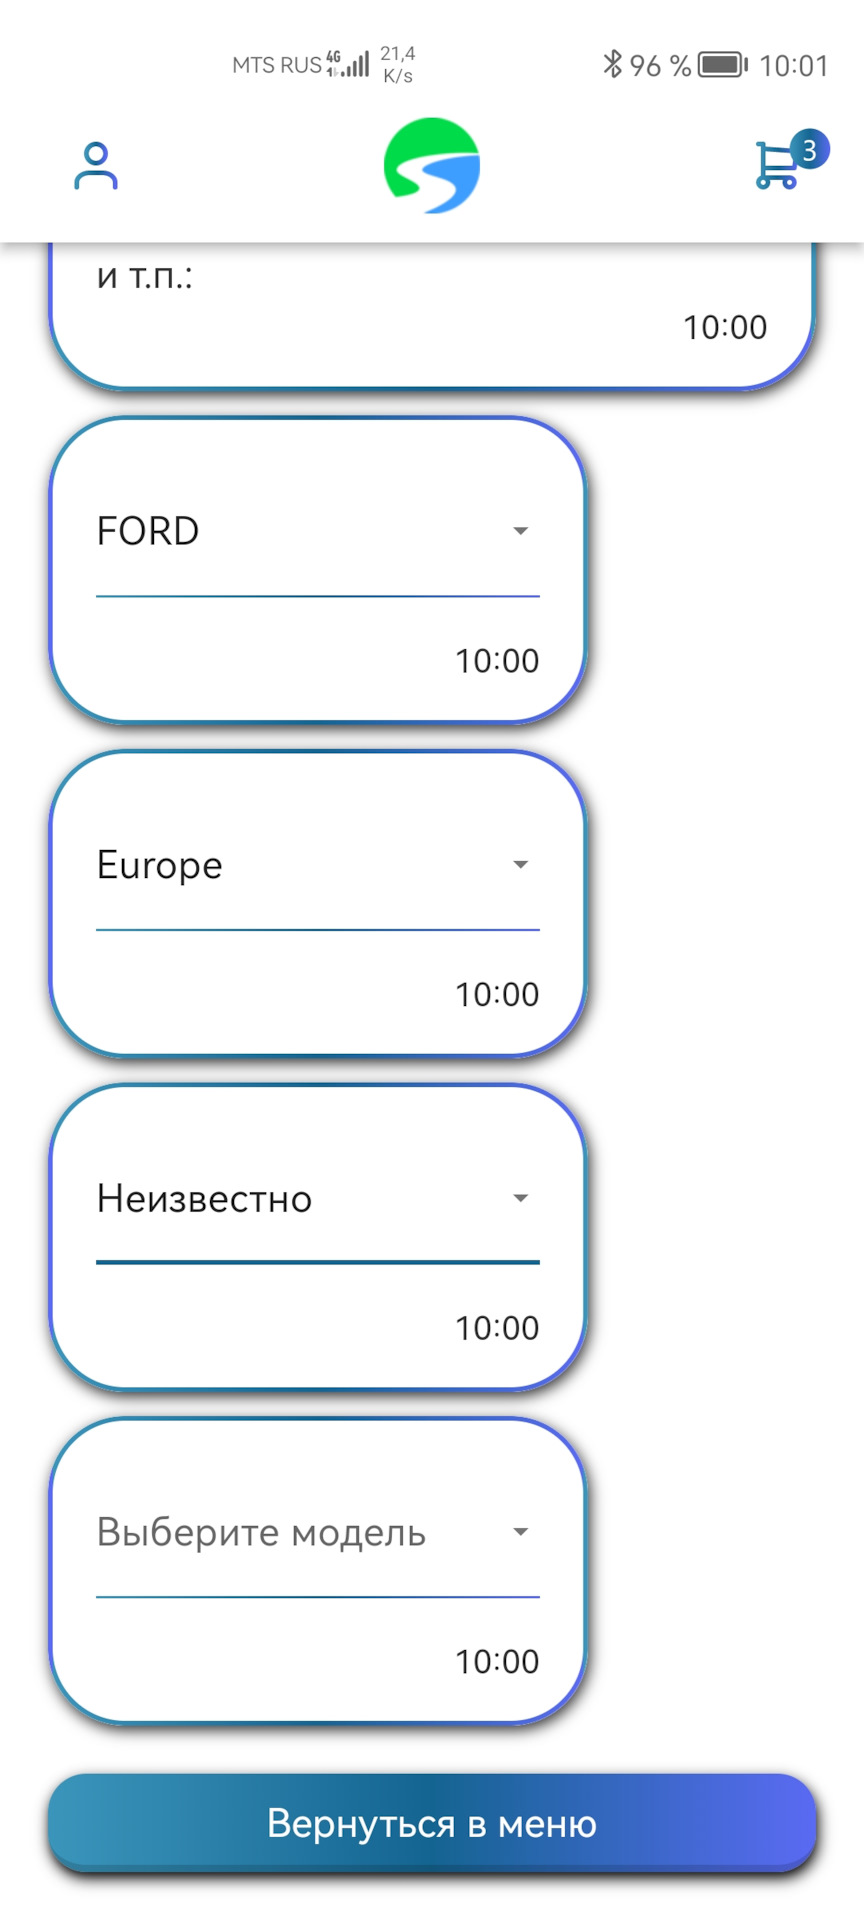Tap the 10:00 timestamp in FORD card
This screenshot has width=864, height=1920.
[497, 661]
